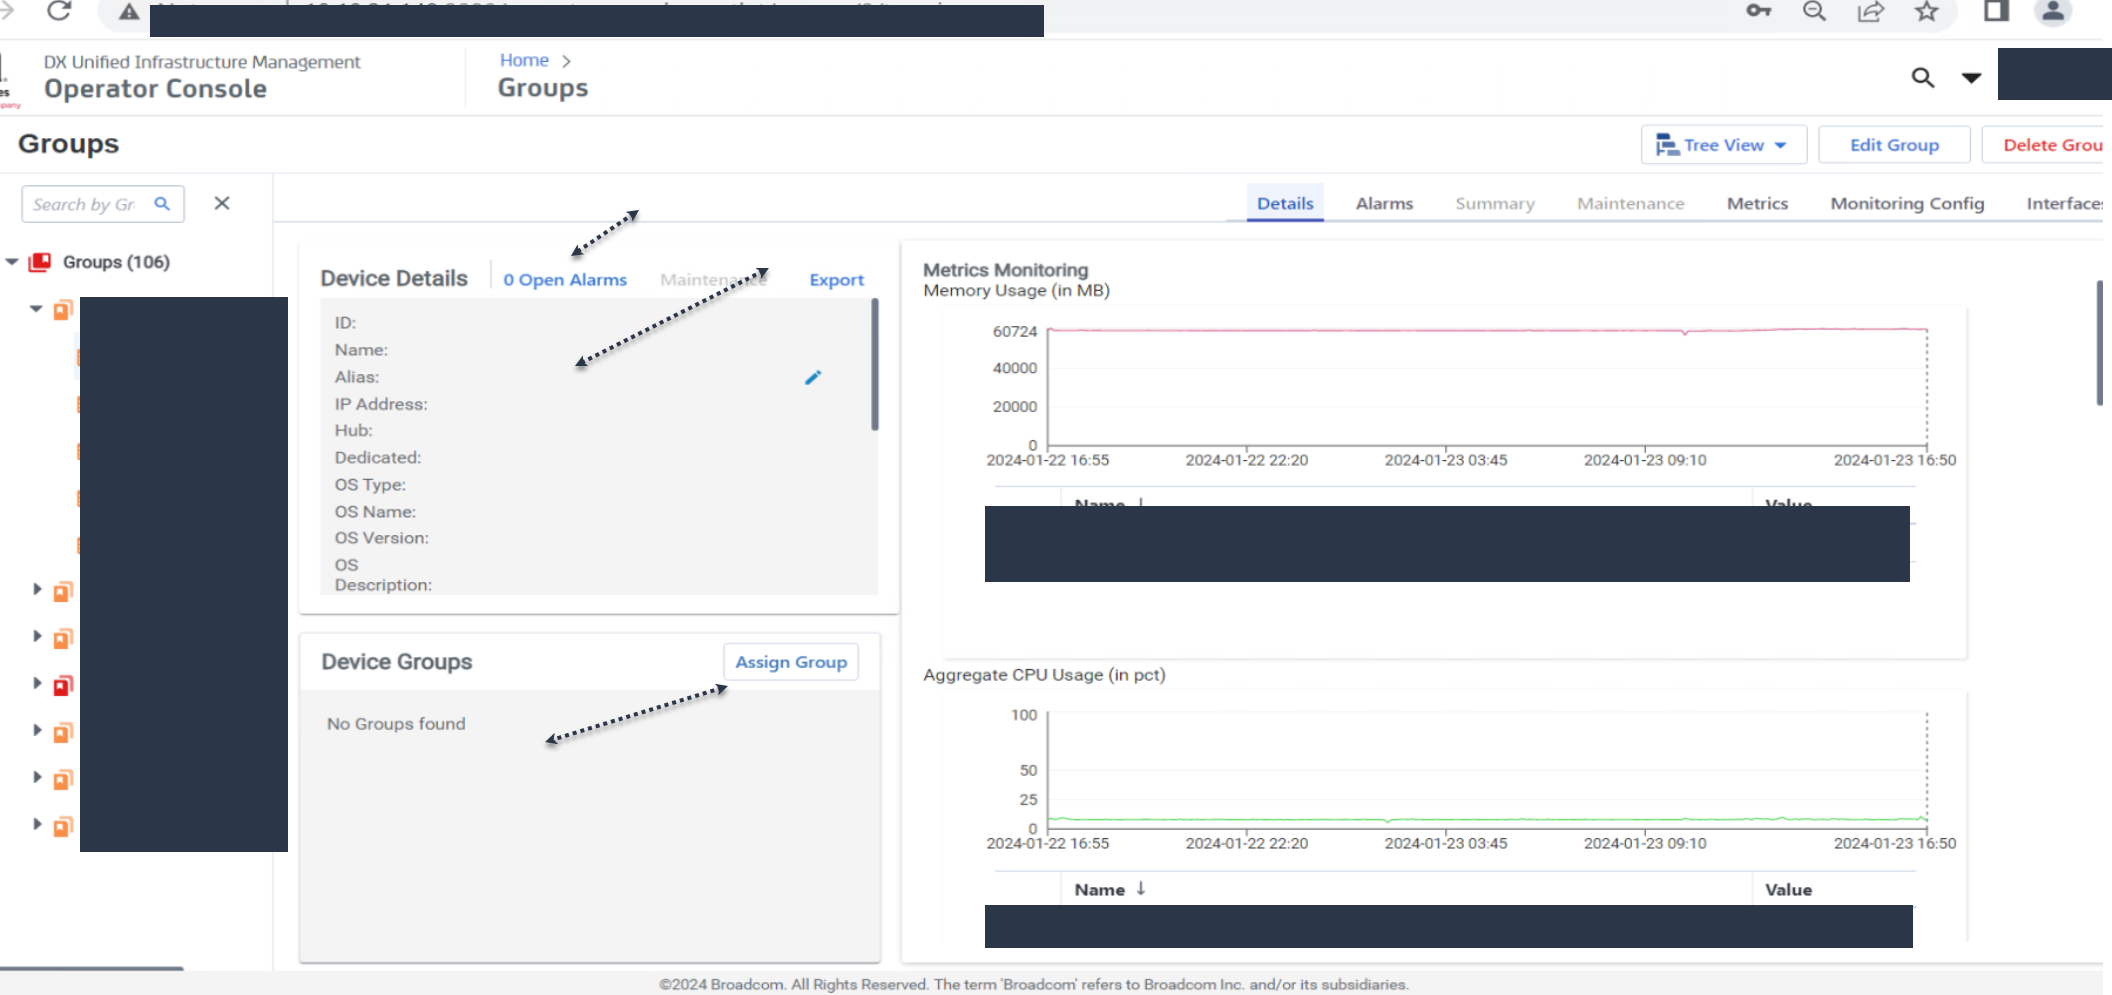Click the 'Hub:' field label
Viewport: 2112px width, 995px height.
click(353, 430)
